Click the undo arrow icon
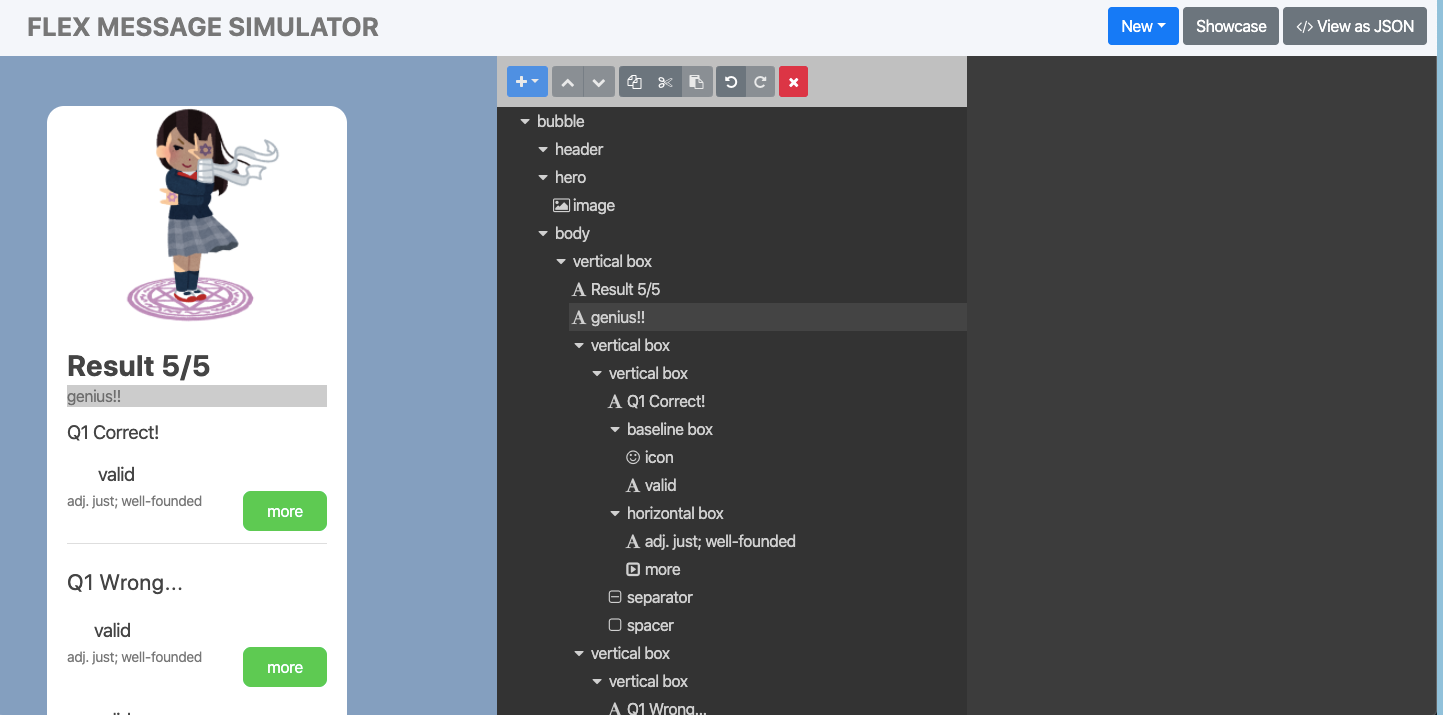The image size is (1443, 715). click(x=731, y=82)
